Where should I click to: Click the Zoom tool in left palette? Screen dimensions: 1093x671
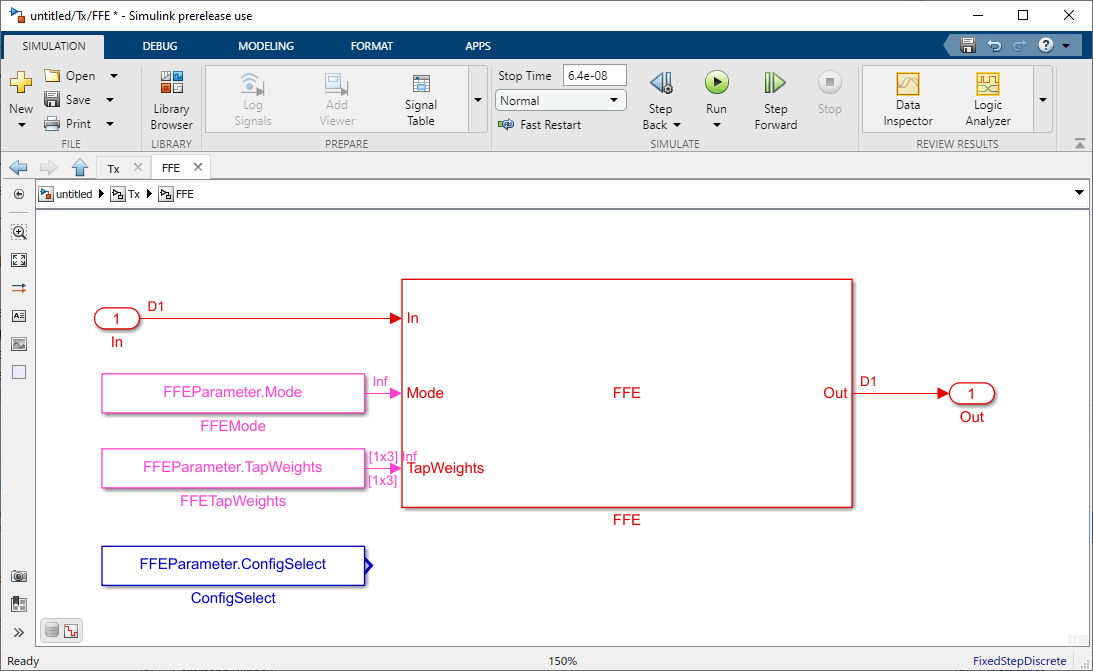pyautogui.click(x=19, y=232)
